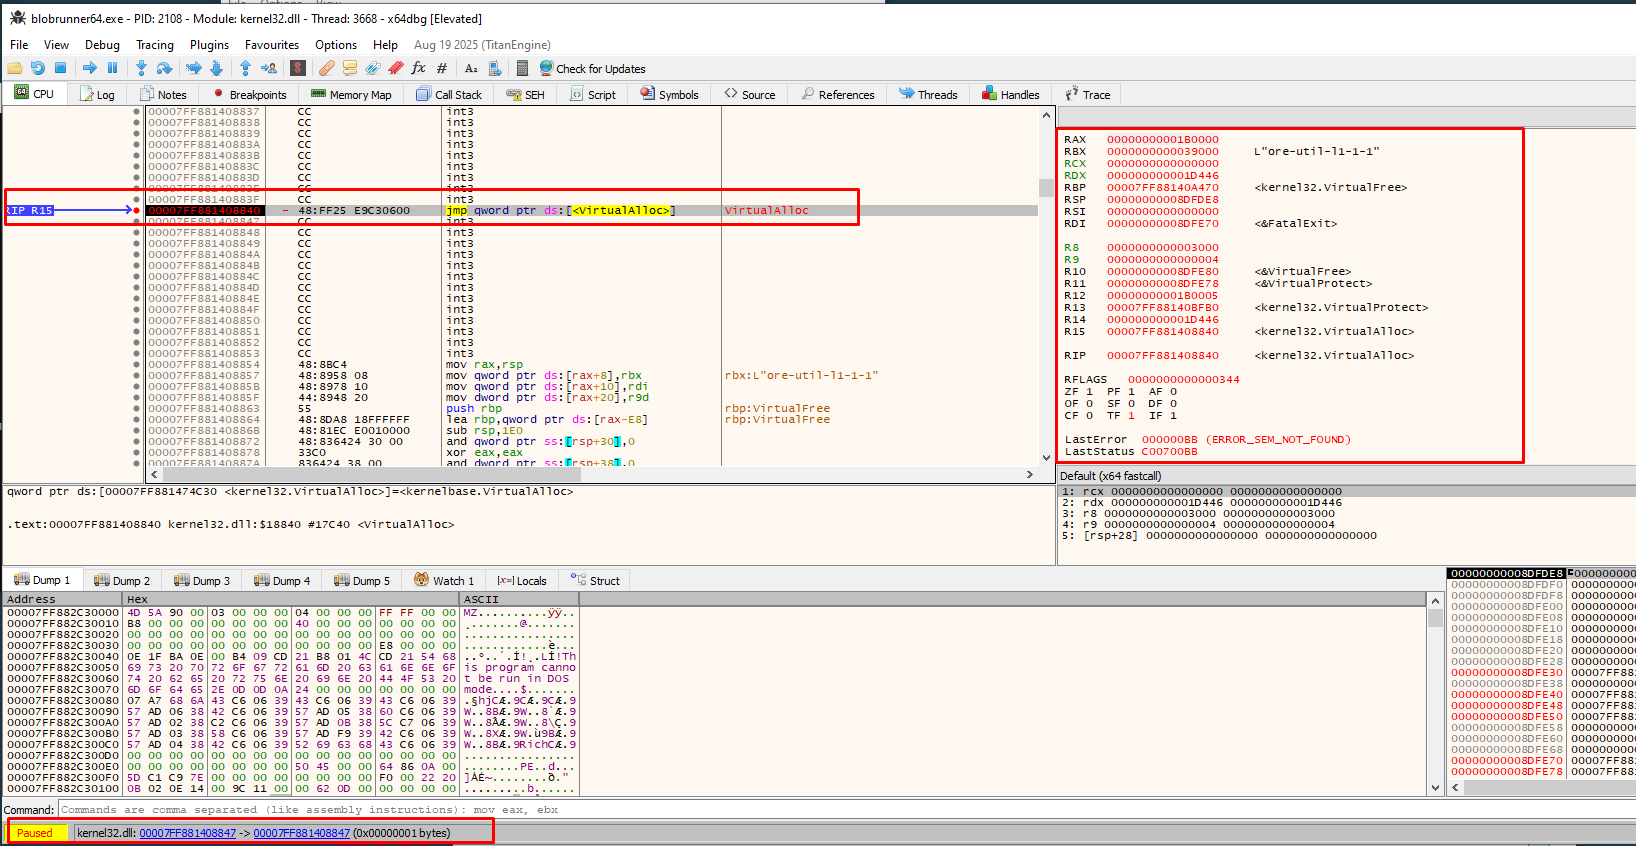Screen dimensions: 1636x846
Task: Click disassembly vertical scrollbar thumb
Action: point(1046,188)
